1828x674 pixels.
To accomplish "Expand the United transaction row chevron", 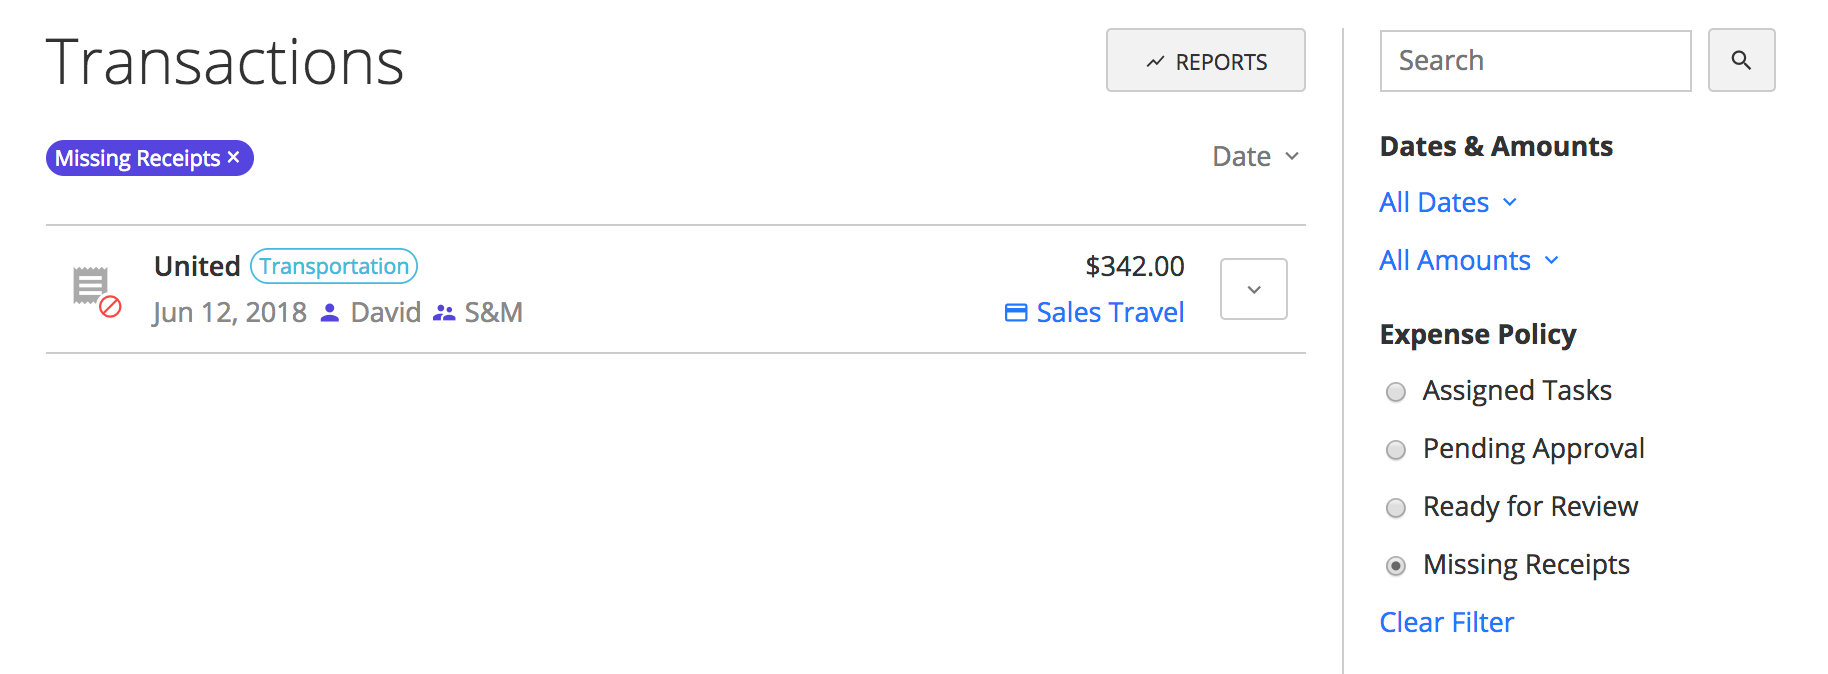I will [1254, 289].
